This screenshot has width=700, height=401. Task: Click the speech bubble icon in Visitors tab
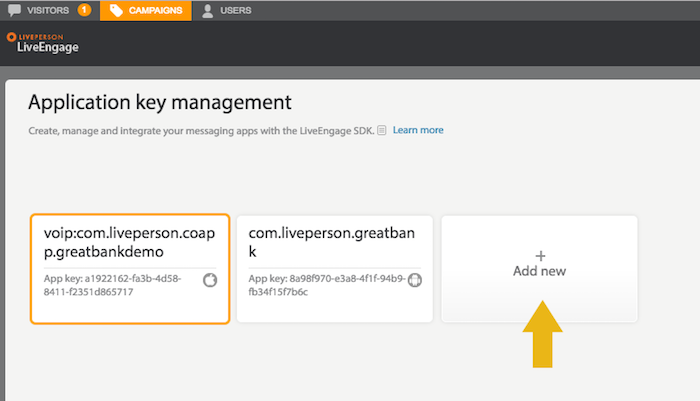point(14,10)
